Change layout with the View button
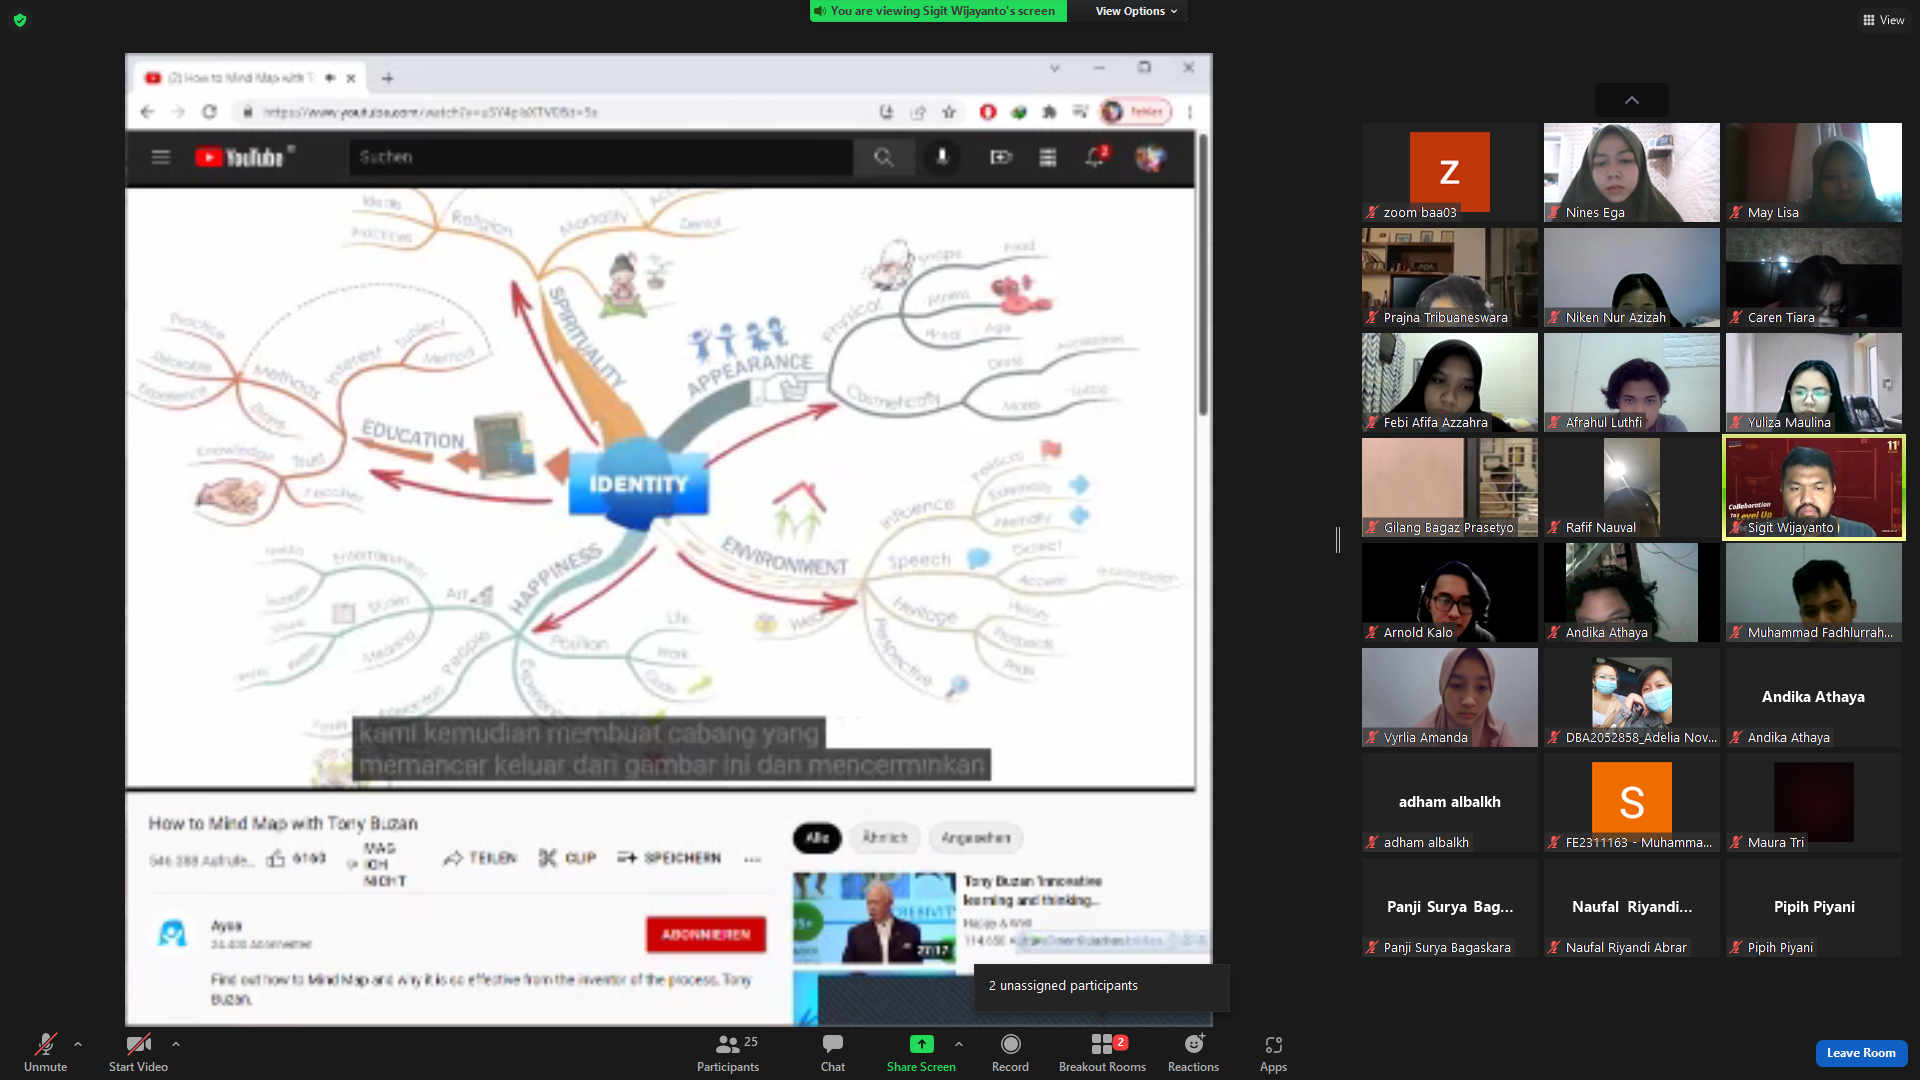 click(x=1884, y=20)
